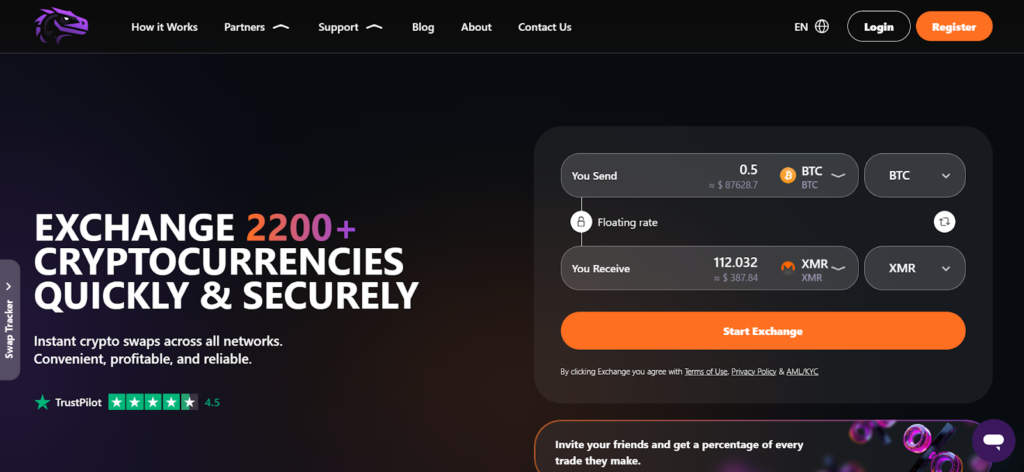Click the orange Bitcoin coin icon
This screenshot has width=1024, height=472.
(x=787, y=176)
